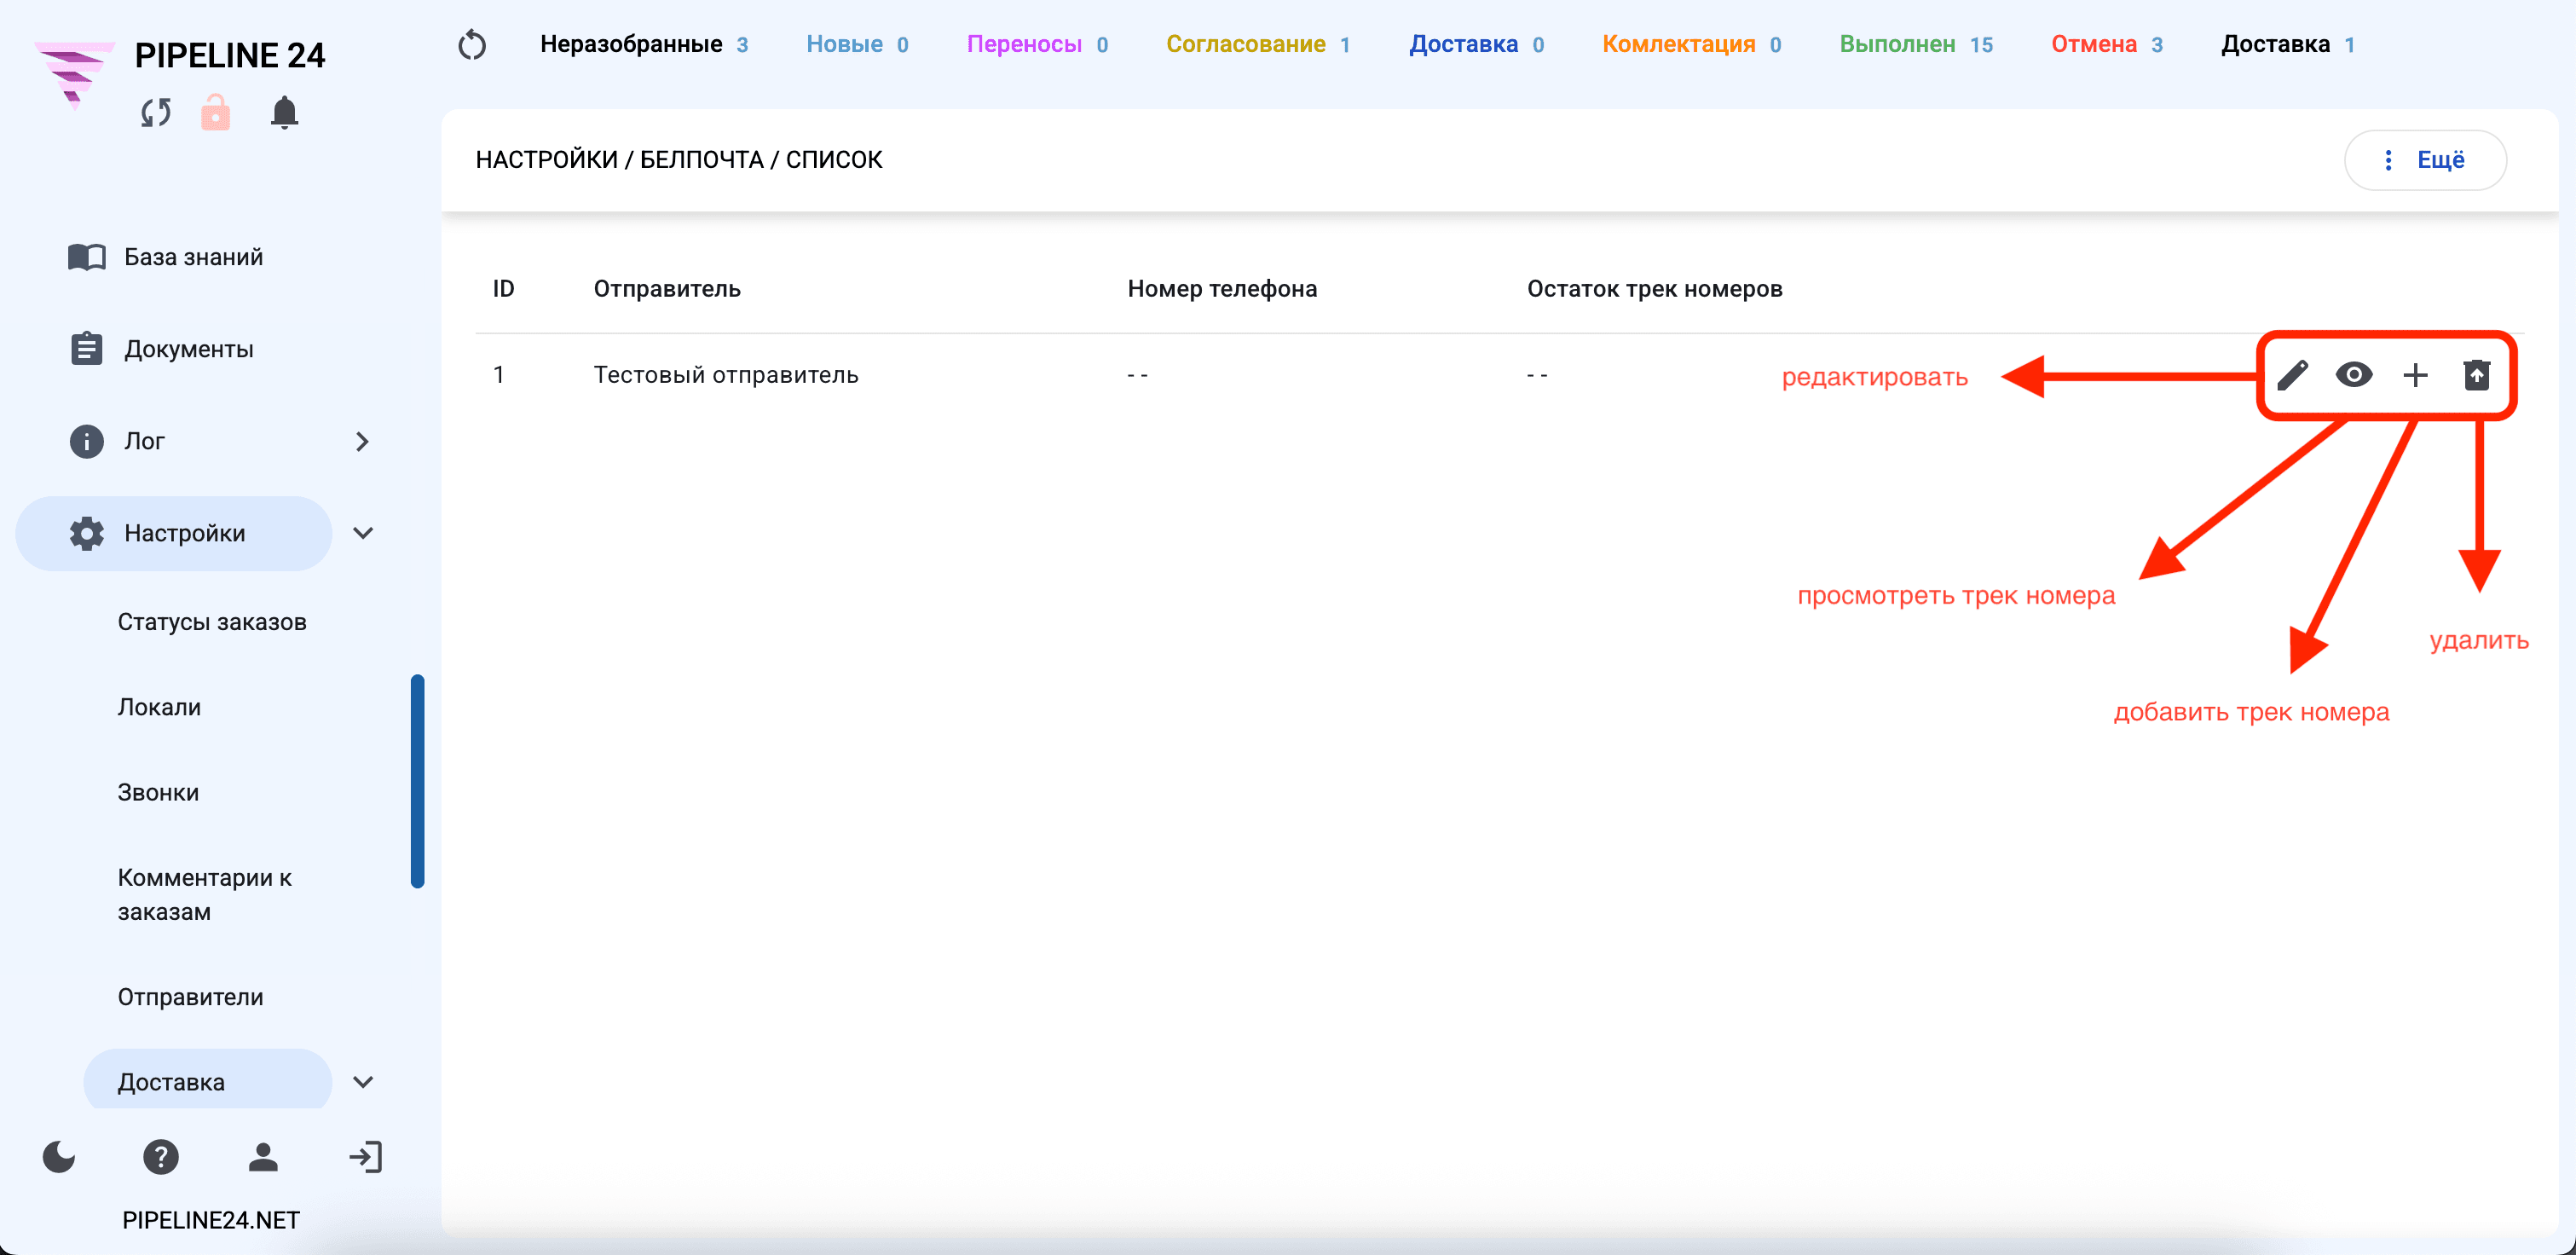Switch to Переносы status tab
The image size is (2576, 1255).
(x=1037, y=44)
